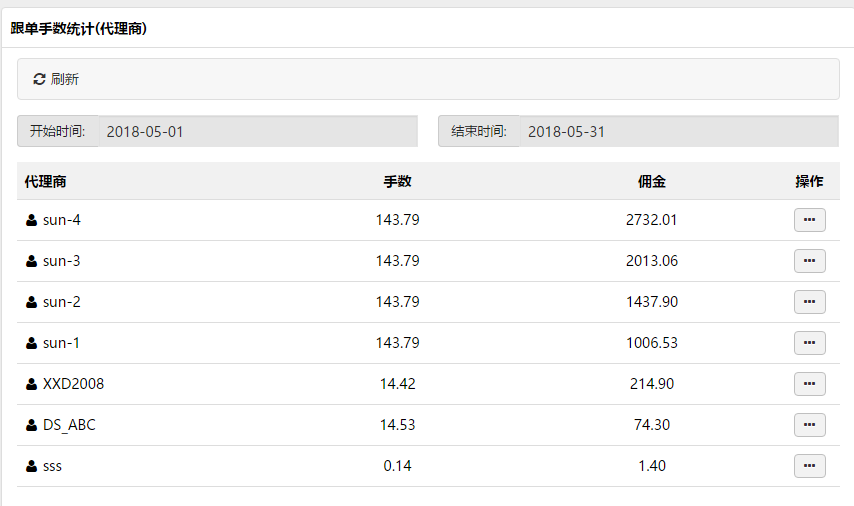Open the actions menu for sun-2

tap(809, 302)
